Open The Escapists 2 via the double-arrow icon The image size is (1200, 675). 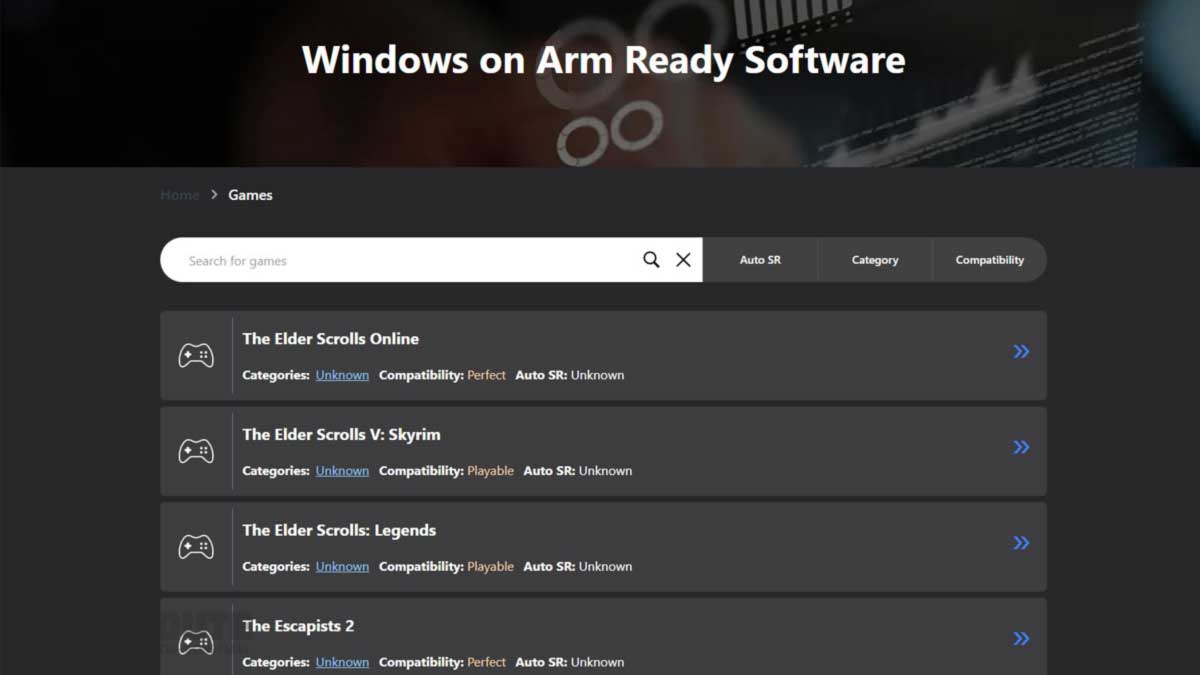point(1021,638)
